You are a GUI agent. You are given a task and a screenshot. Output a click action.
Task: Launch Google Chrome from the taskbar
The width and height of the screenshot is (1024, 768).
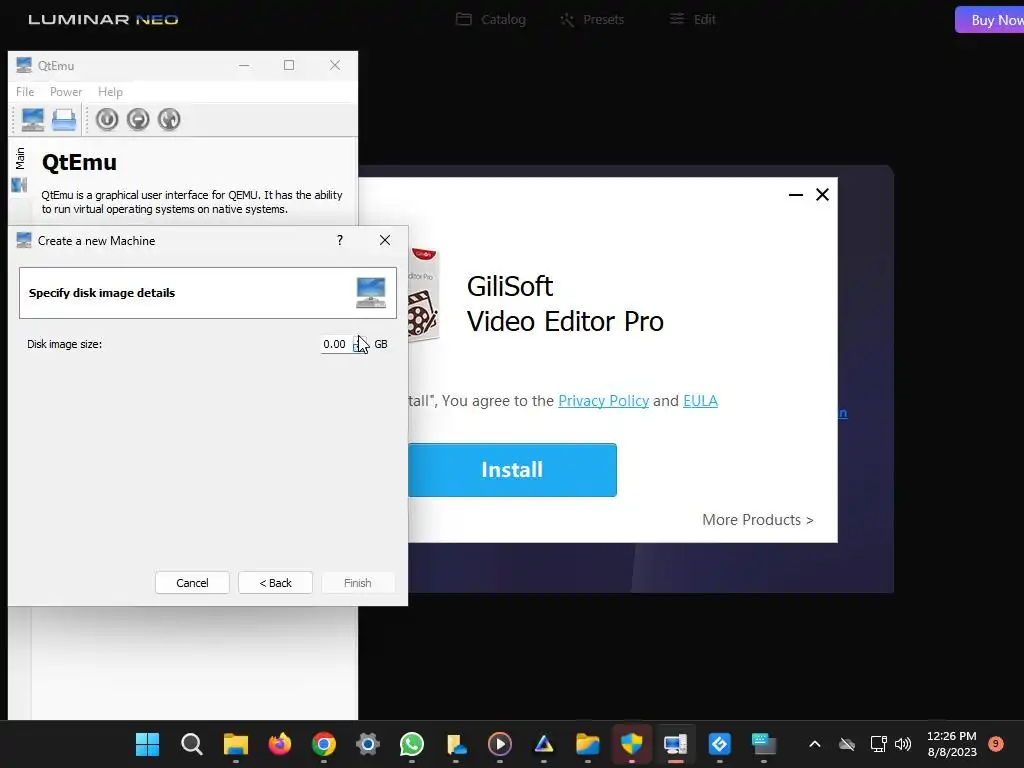(324, 744)
